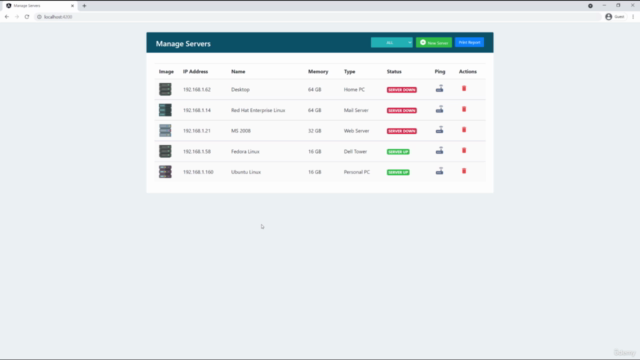Click the Memory column header
640x360 pixels.
[x=318, y=71]
